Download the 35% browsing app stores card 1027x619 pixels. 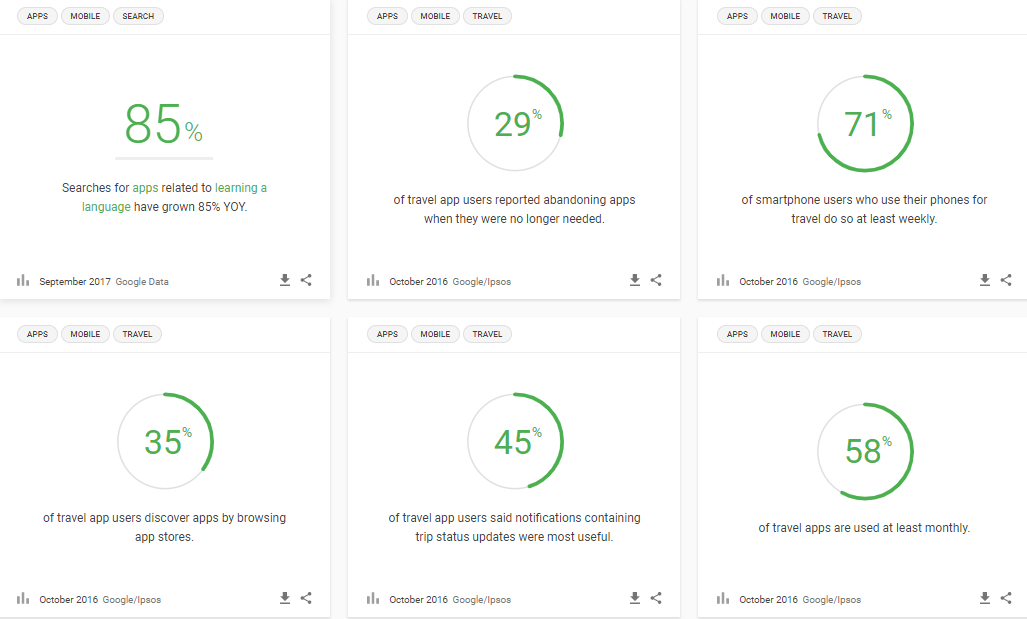(285, 598)
